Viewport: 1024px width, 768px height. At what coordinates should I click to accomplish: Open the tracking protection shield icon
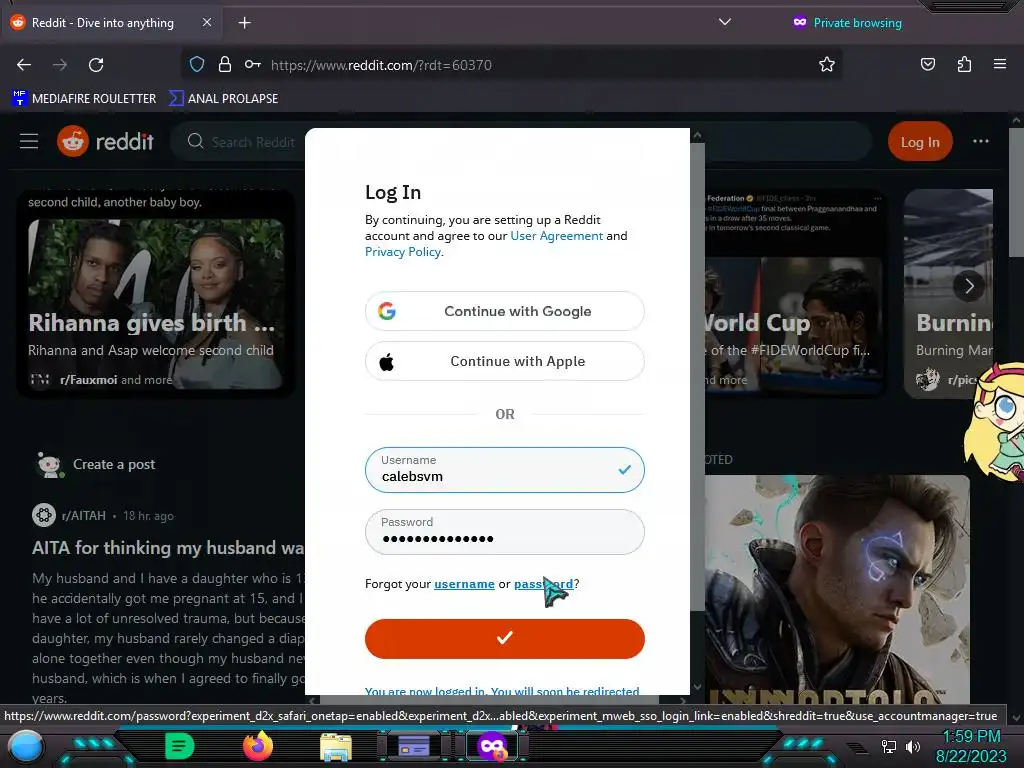[197, 64]
